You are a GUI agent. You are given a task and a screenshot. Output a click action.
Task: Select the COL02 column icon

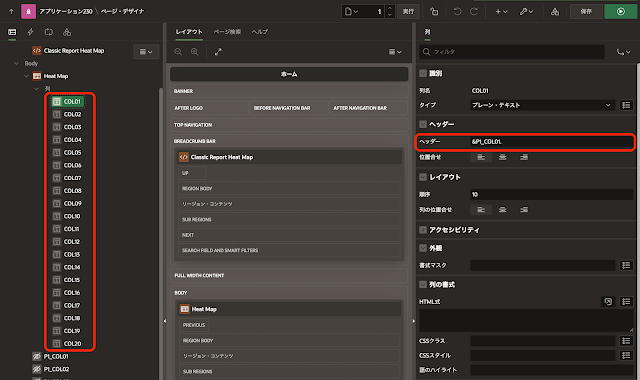tap(57, 114)
